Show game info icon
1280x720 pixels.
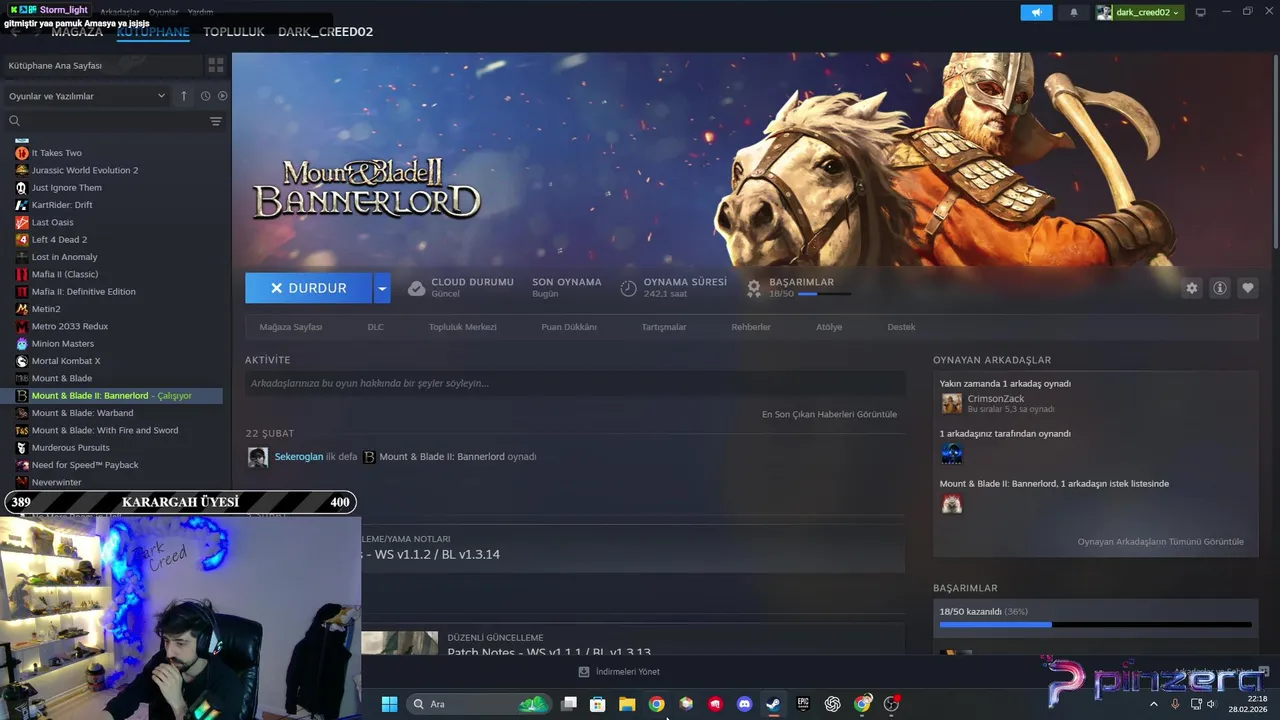(1220, 288)
